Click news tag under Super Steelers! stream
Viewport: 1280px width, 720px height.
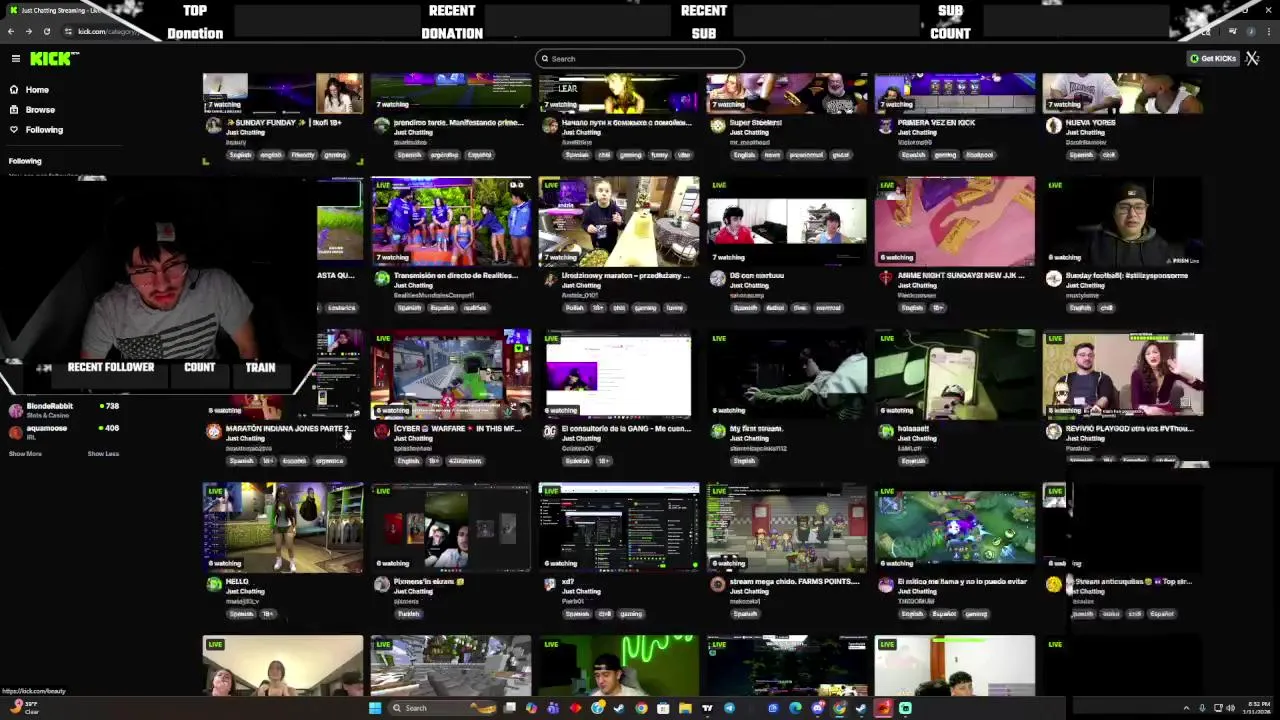click(x=774, y=155)
